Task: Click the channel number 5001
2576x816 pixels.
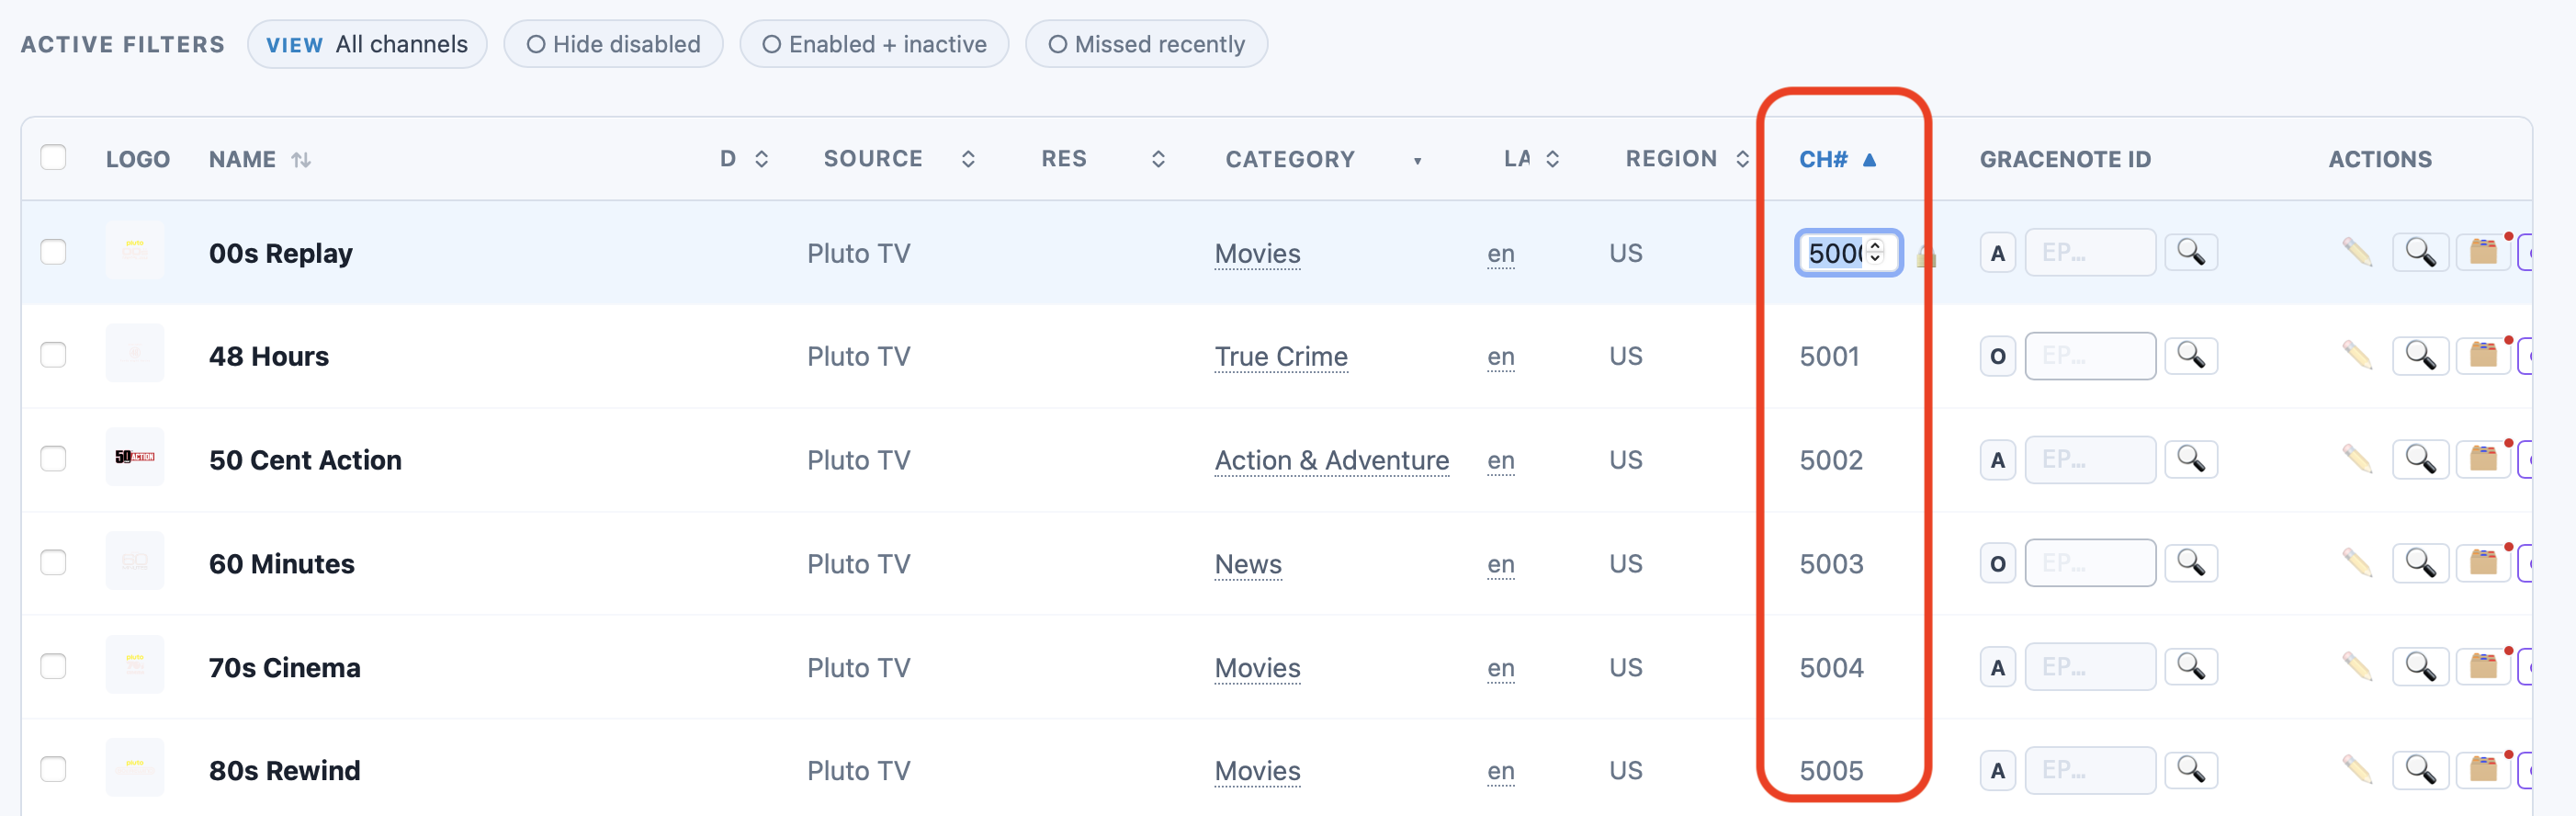Action: pos(1829,356)
